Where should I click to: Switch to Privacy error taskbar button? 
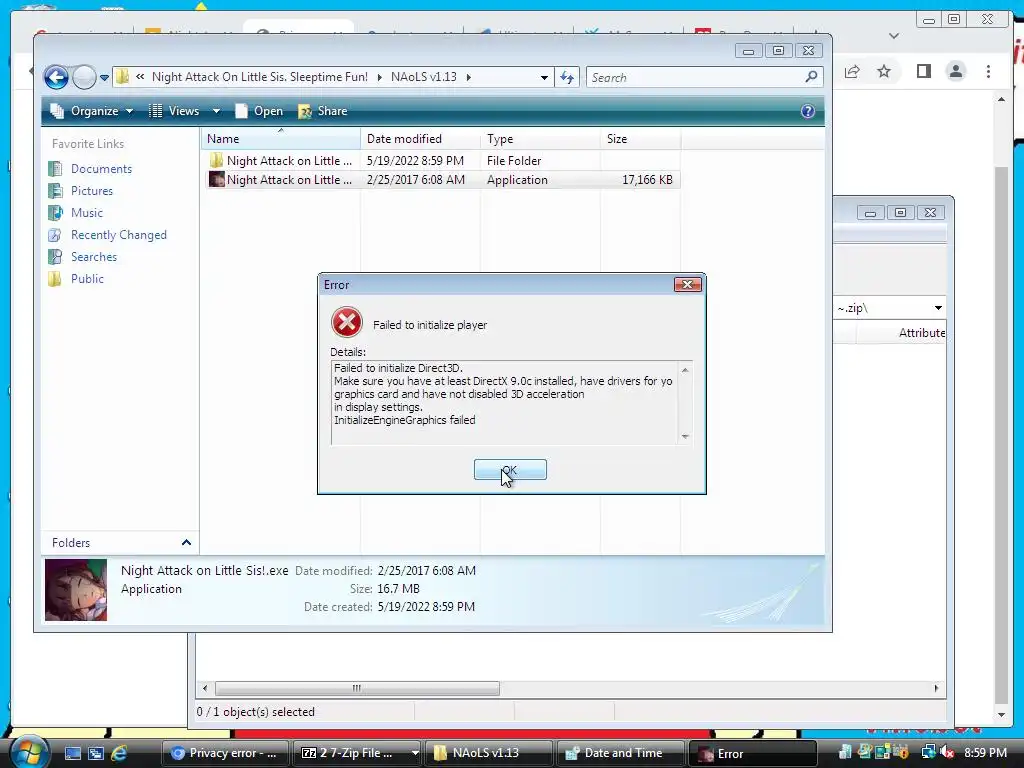[x=226, y=753]
